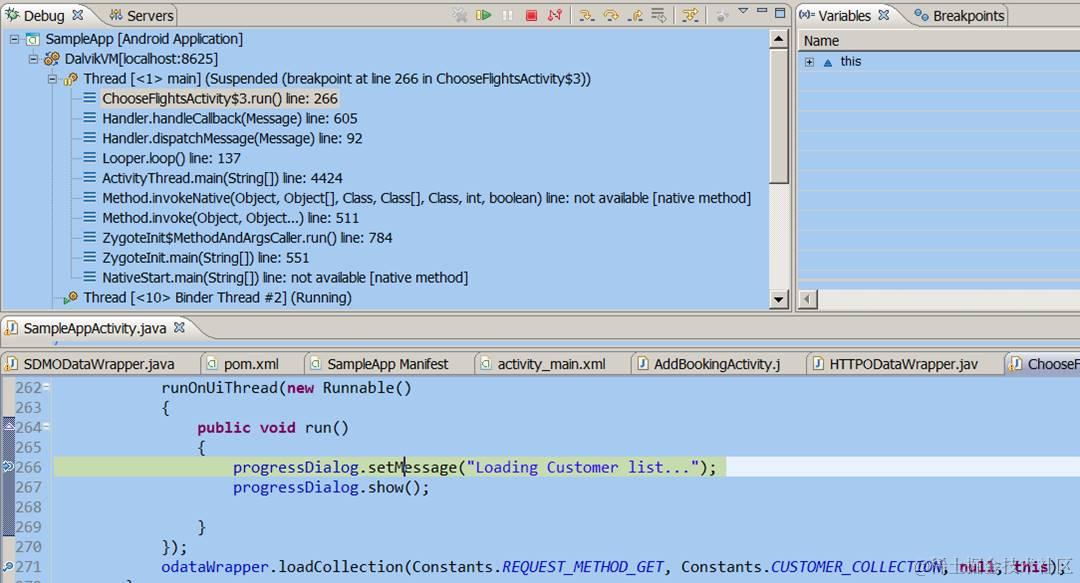
Task: Click Remove All Terminated Launches icon
Action: coord(460,14)
